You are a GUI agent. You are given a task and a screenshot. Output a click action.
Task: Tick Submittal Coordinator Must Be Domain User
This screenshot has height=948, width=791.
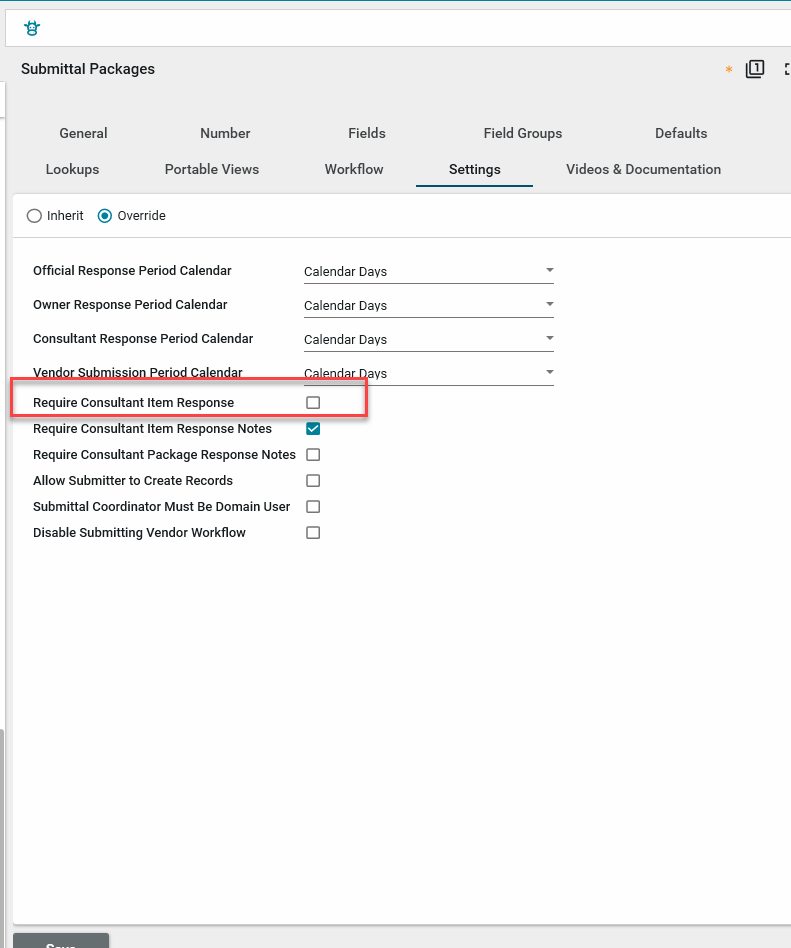[313, 507]
